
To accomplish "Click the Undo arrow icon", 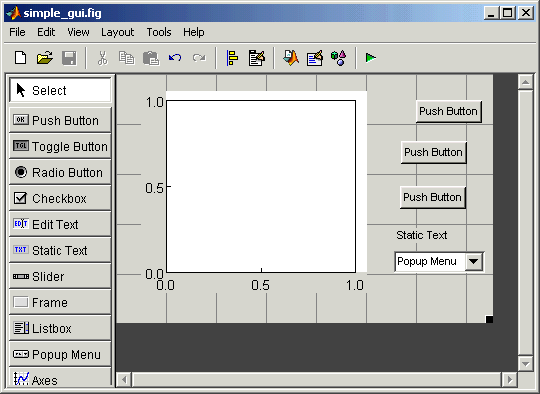I will tap(175, 58).
